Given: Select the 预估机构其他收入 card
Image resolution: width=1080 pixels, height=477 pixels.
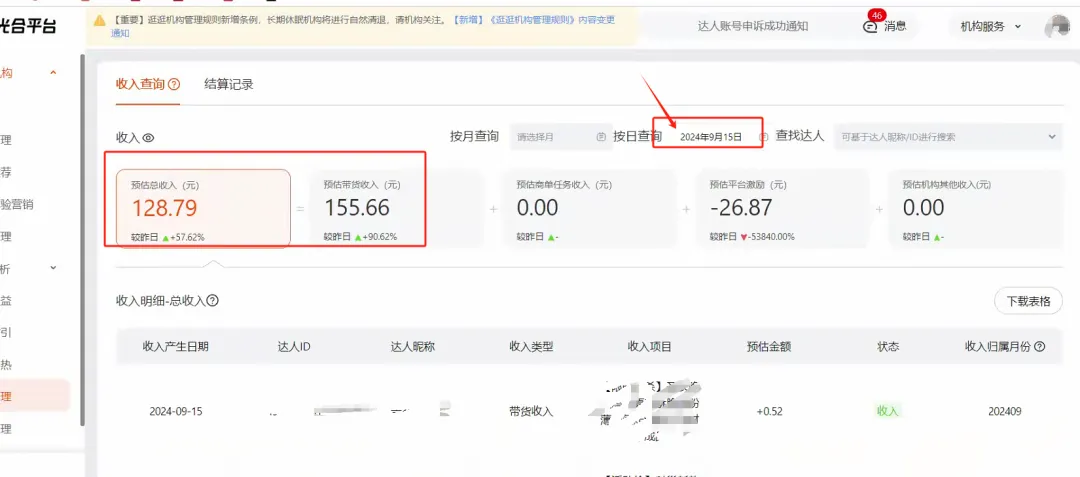Looking at the screenshot, I should point(976,209).
